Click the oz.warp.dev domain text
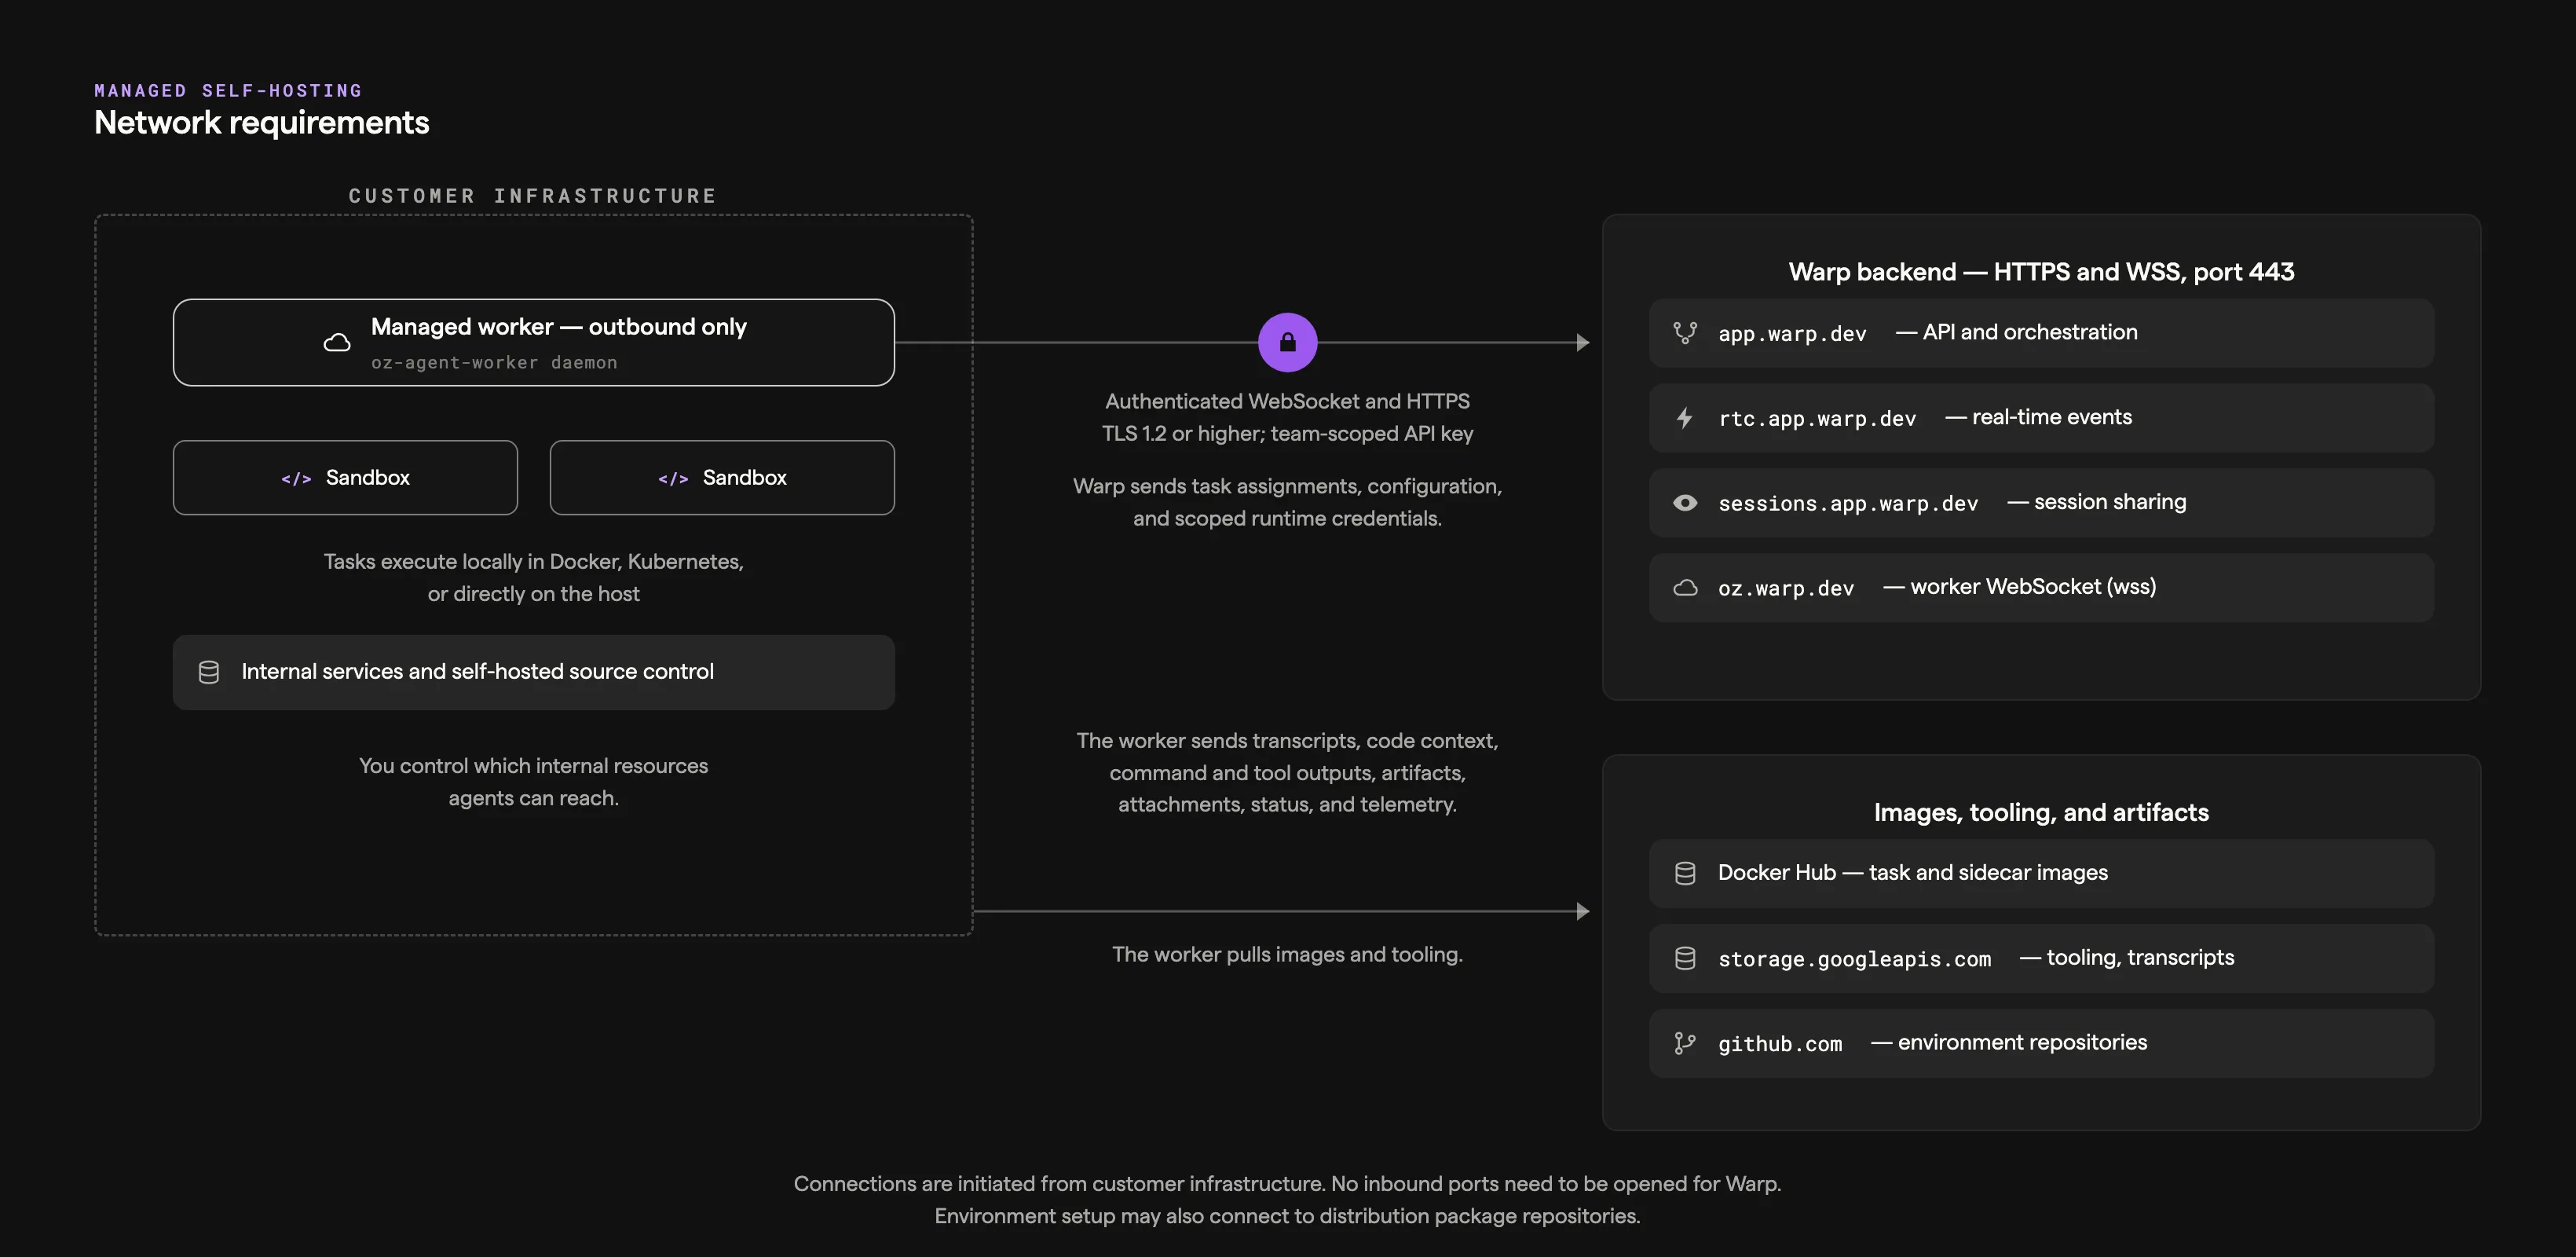Viewport: 2576px width, 1257px height. (1786, 589)
